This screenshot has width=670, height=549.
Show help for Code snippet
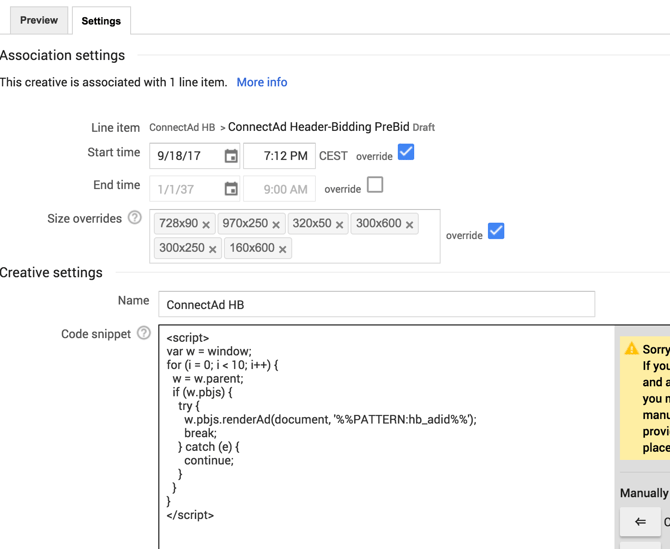point(144,333)
